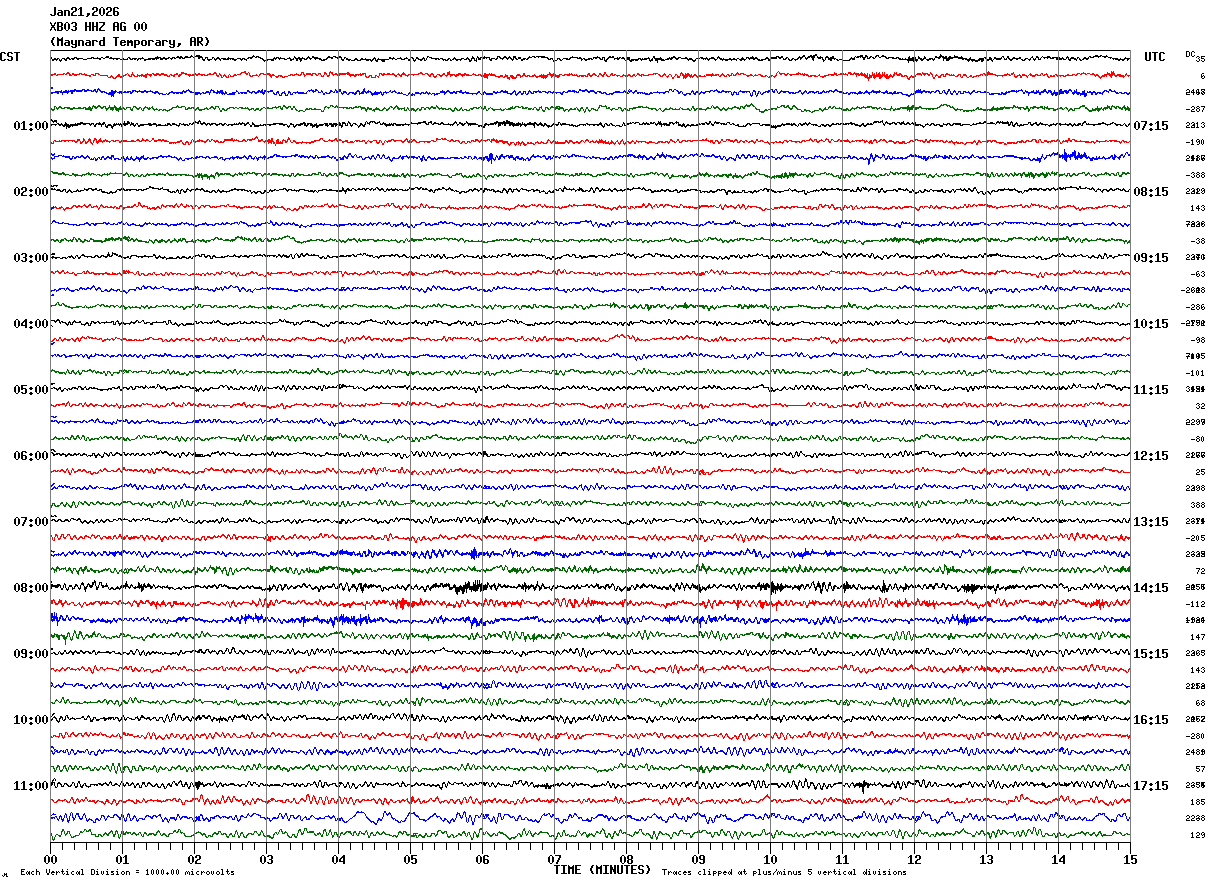The height and width of the screenshot is (886, 1210).
Task: Click the TIME (MINUTES) axis title
Action: pos(602,870)
